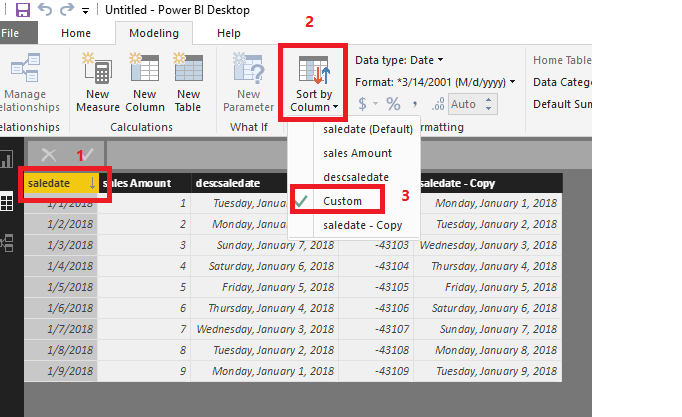Toggle thousands separator comma
Viewport: 682px width, 417px height.
click(x=415, y=104)
